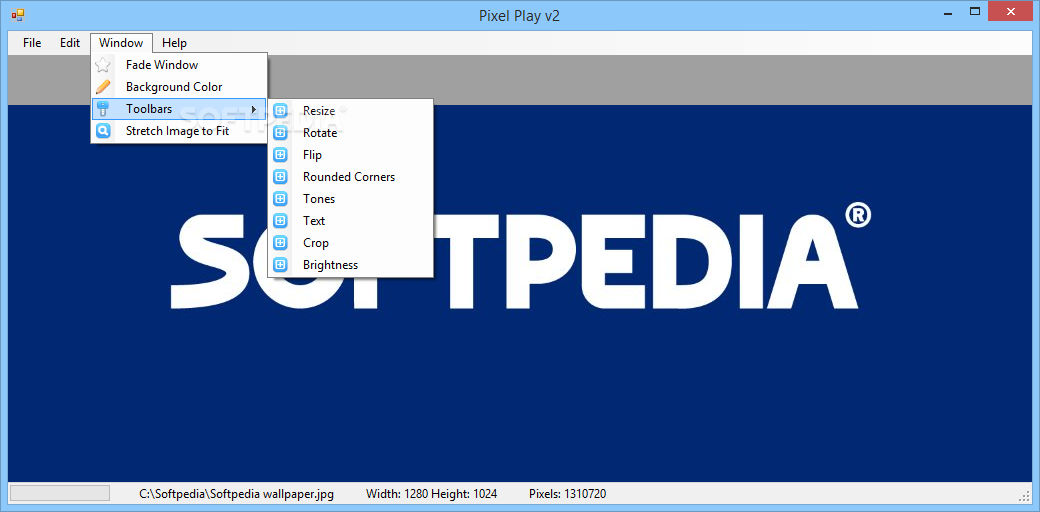Maximize the Pixel Play window

click(974, 11)
